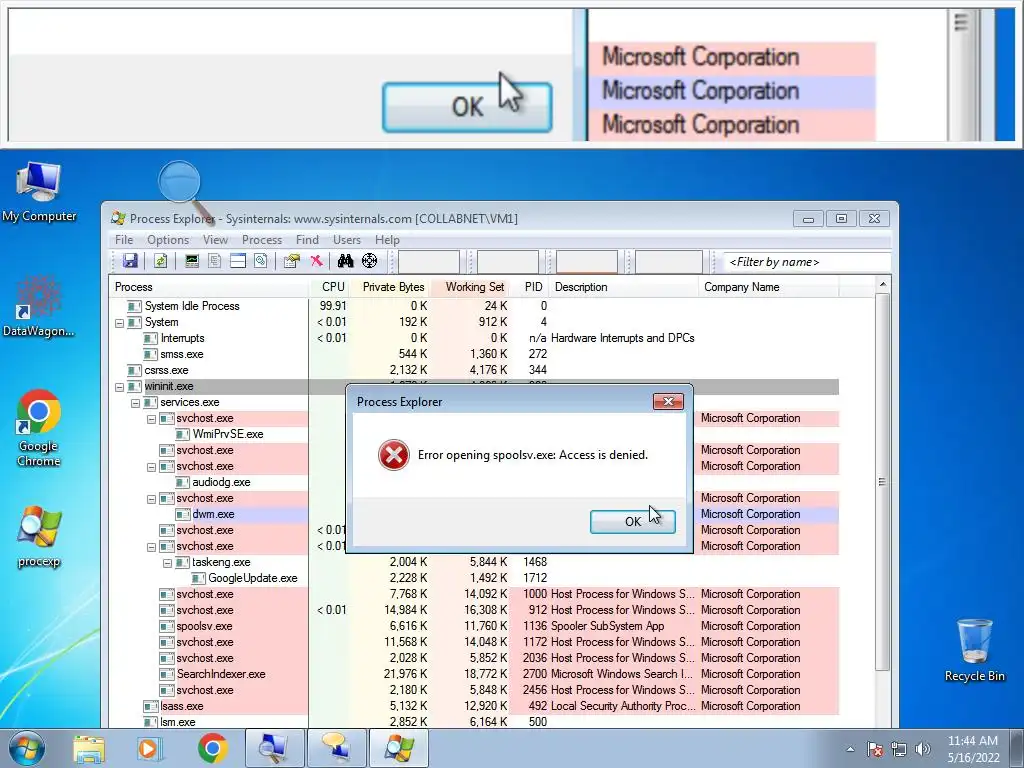Open the Windows Start menu orb
Screen dimensions: 1024x768
[26, 748]
